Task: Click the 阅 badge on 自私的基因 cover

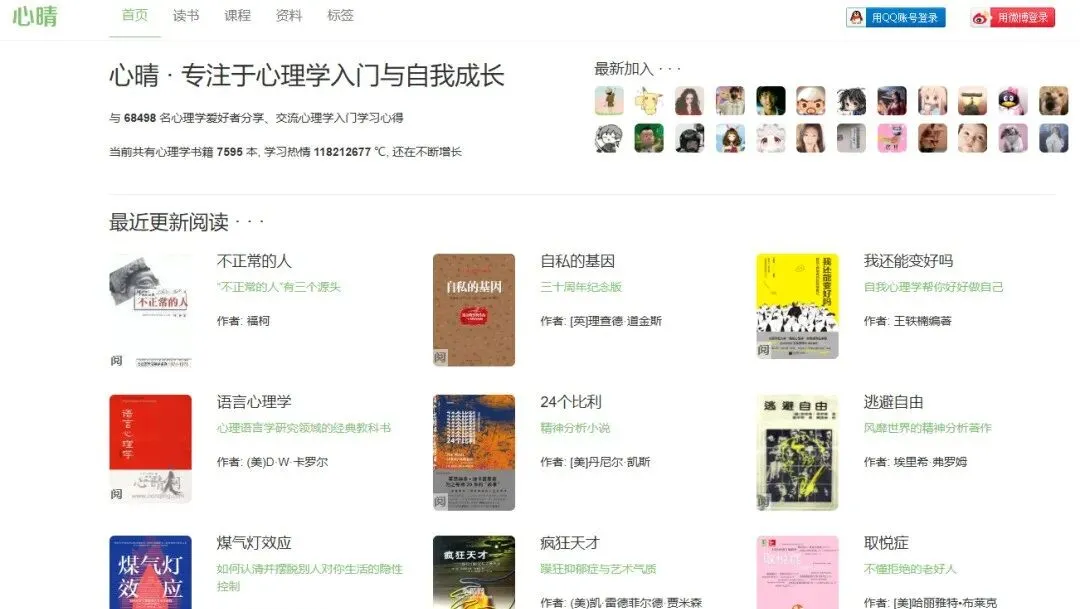Action: pos(440,358)
